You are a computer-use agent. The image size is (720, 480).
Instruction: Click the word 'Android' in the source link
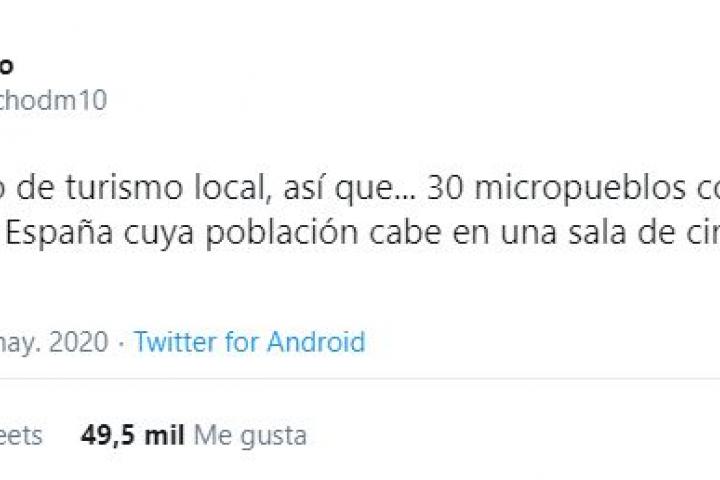[316, 342]
